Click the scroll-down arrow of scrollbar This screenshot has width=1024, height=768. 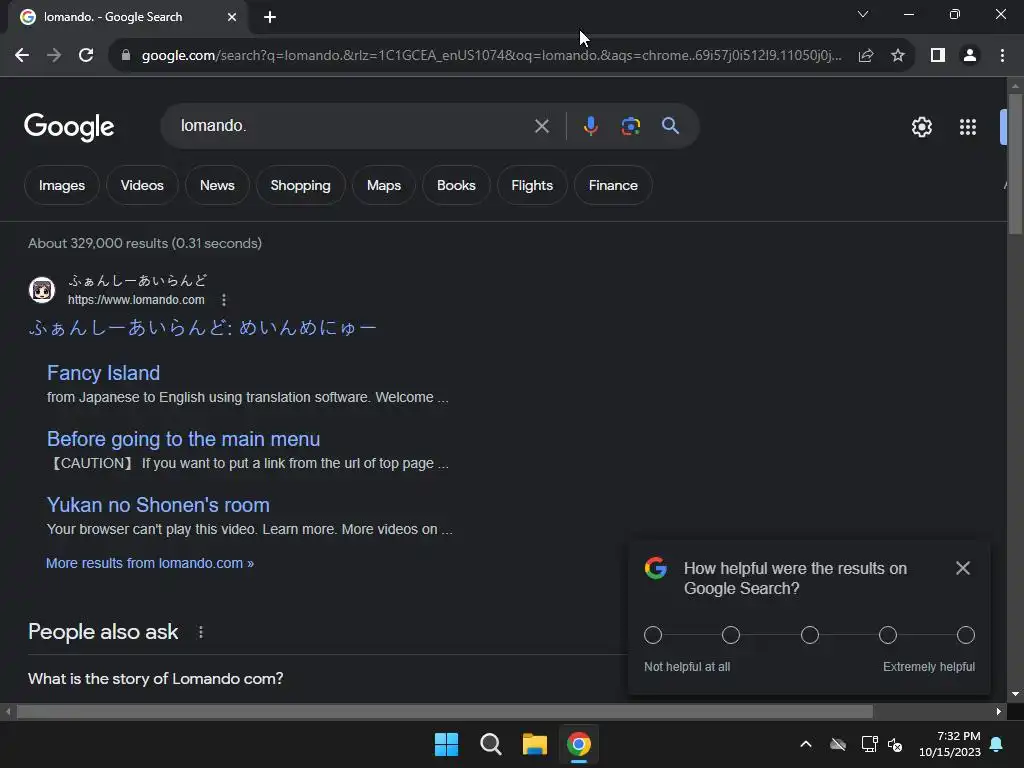click(x=1015, y=694)
